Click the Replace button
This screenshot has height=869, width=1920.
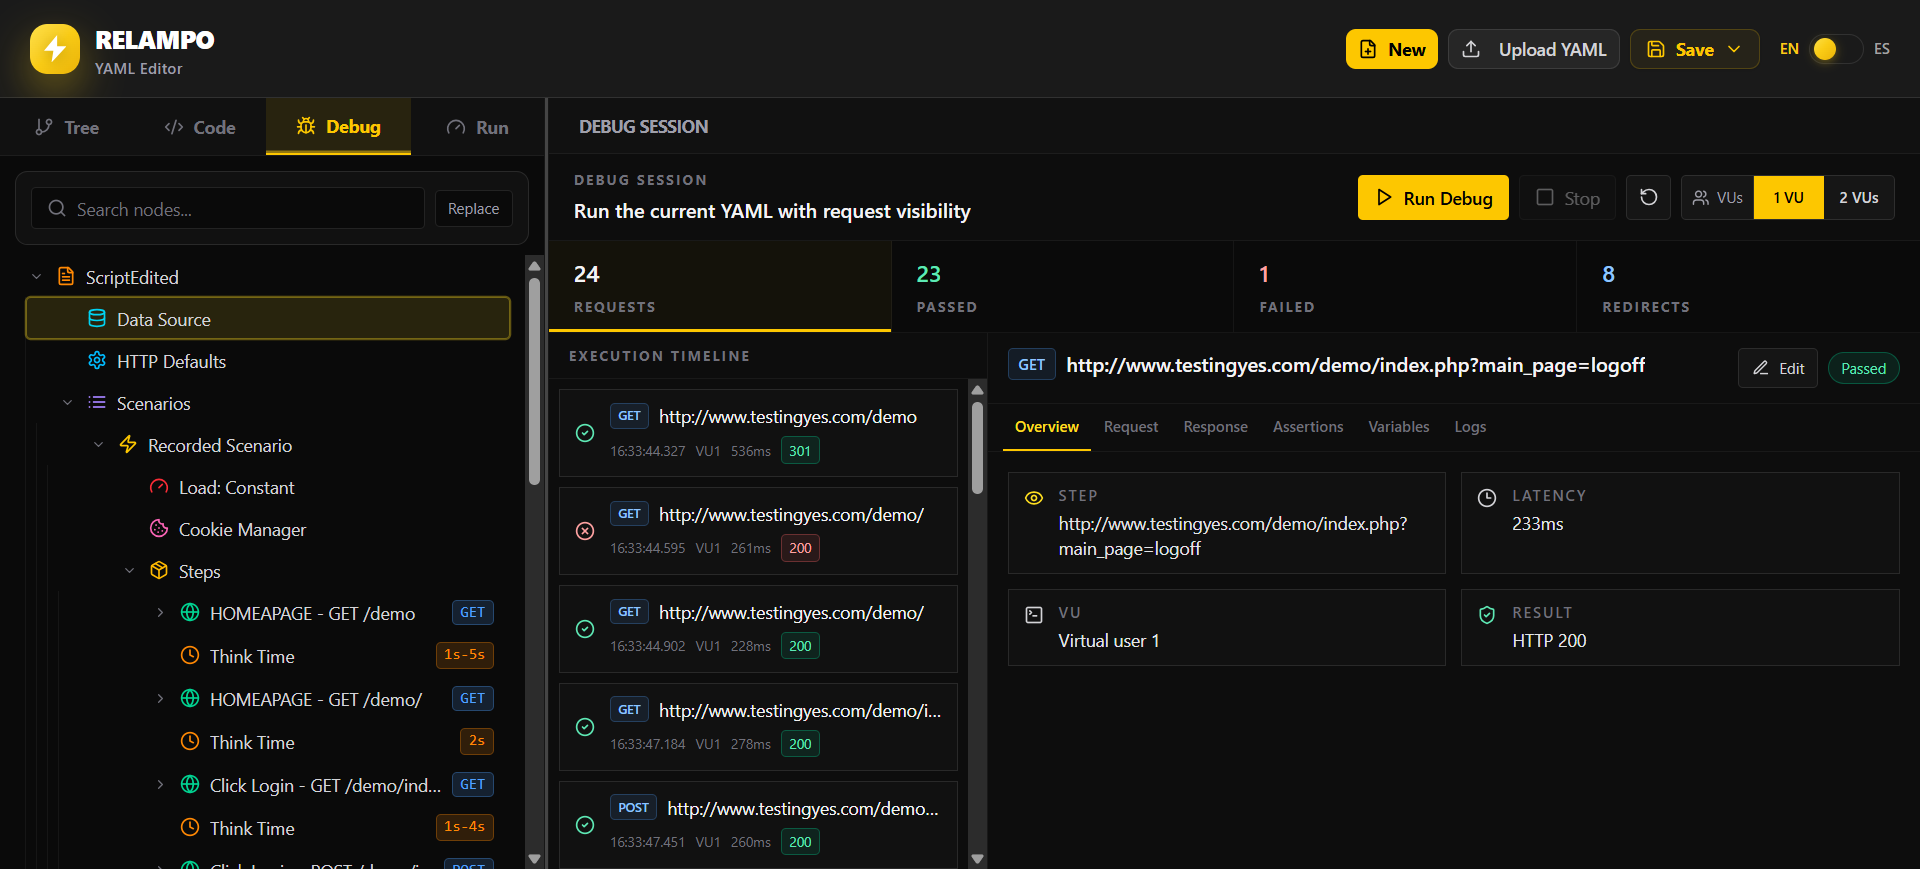click(x=473, y=209)
